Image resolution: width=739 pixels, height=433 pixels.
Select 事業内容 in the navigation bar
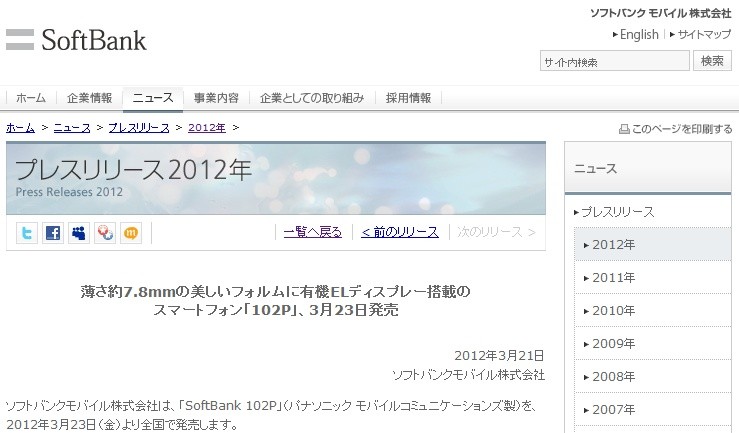(x=216, y=98)
